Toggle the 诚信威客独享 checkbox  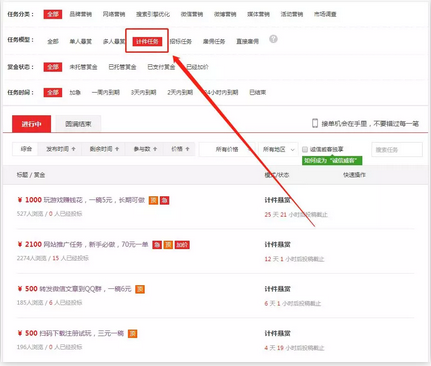(x=305, y=149)
